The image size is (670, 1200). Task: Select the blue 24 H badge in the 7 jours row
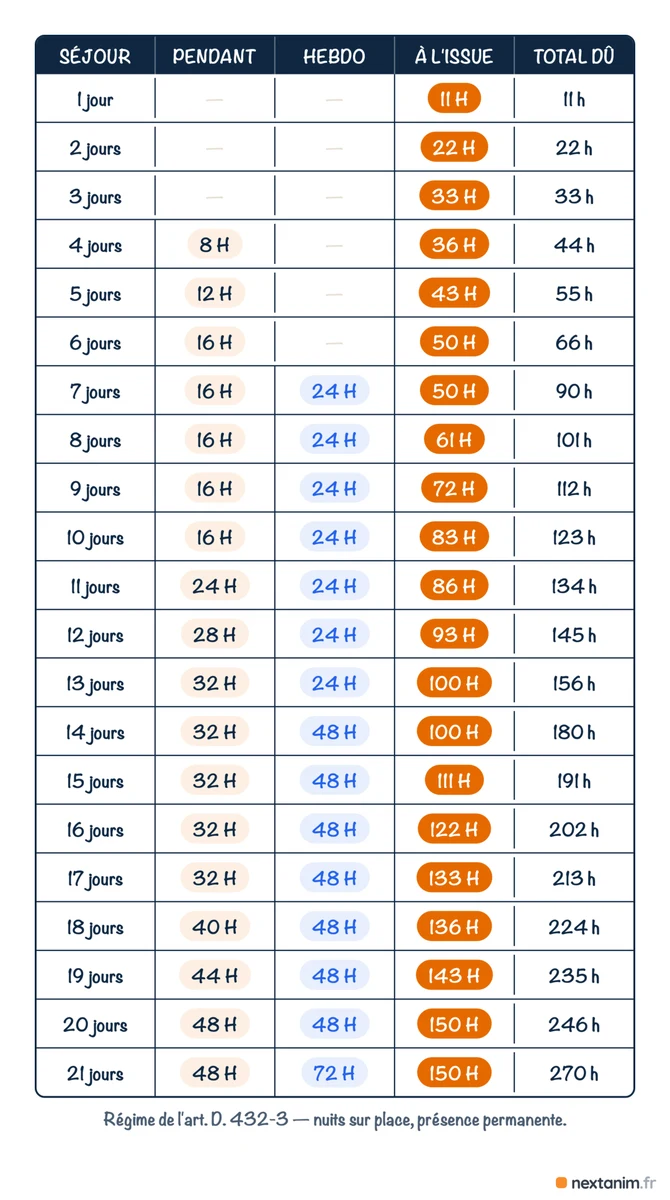click(x=334, y=391)
